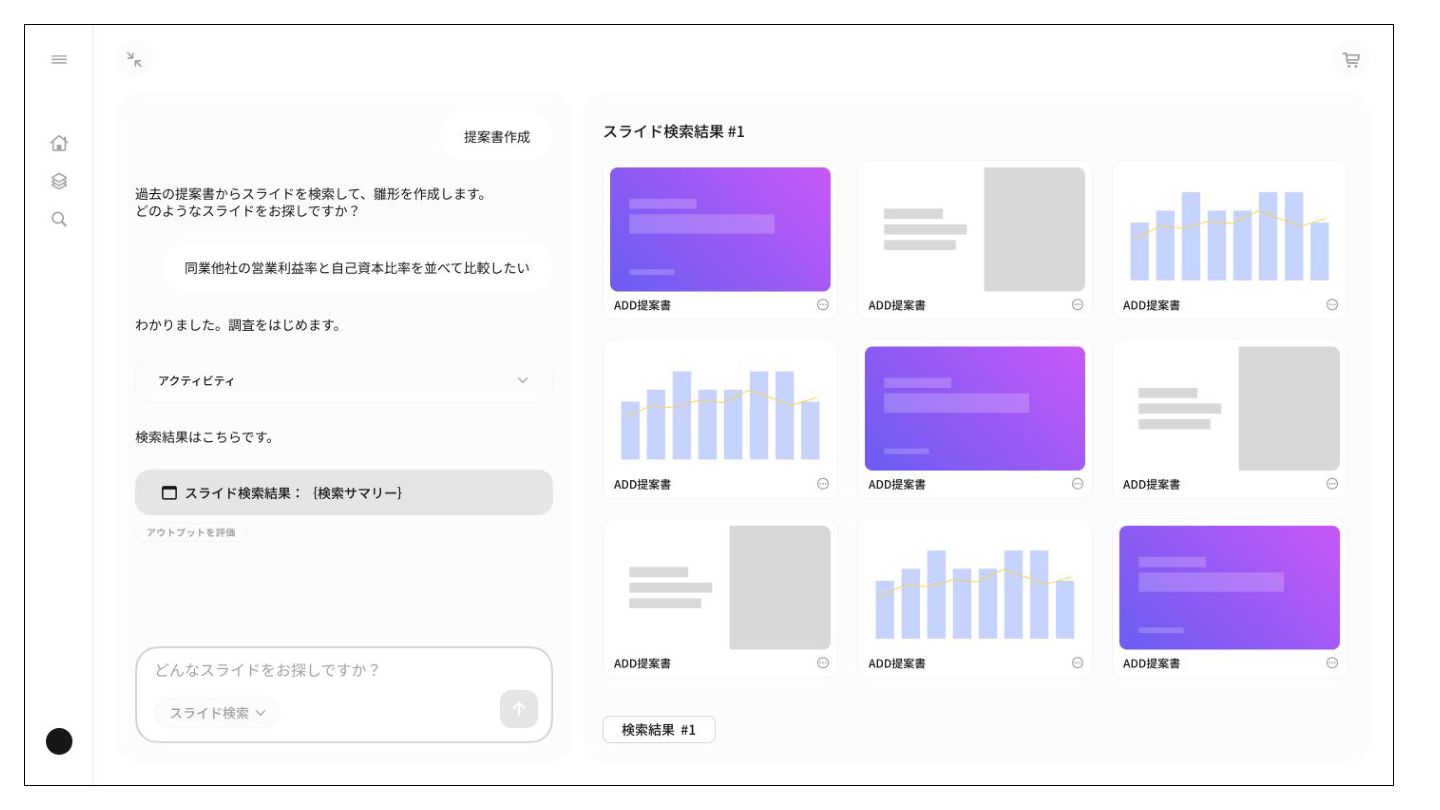Open more options for top-row text-and-image slide card

1077,305
